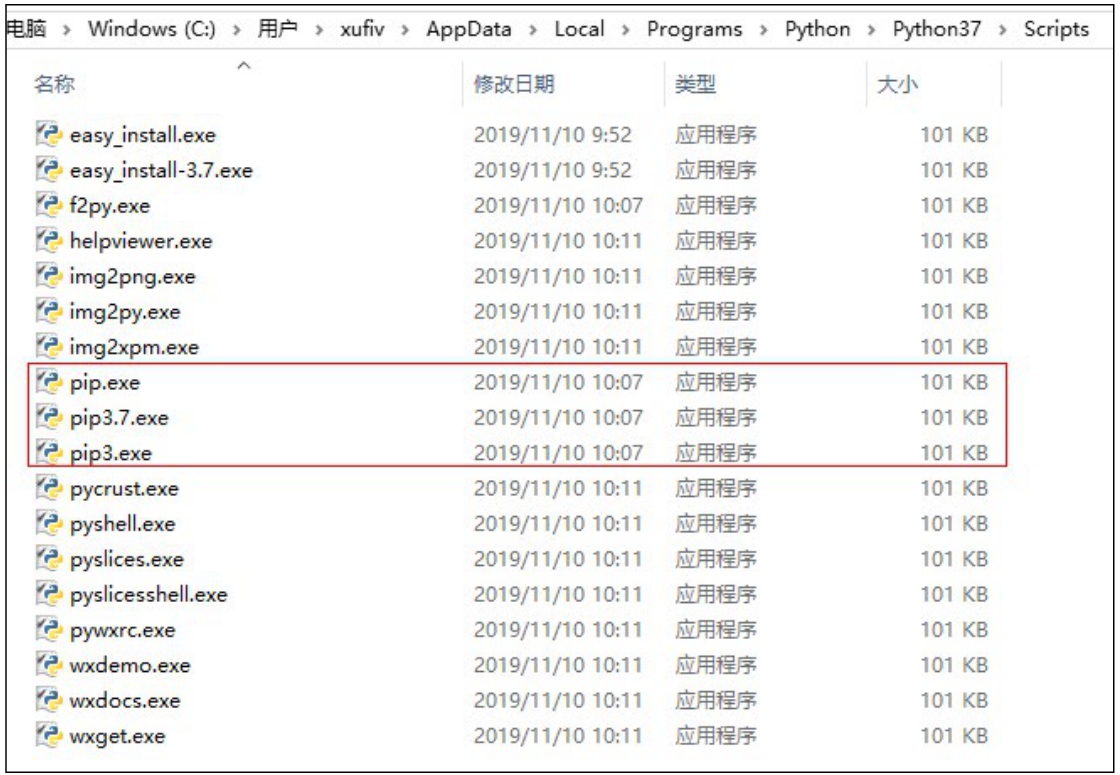Go to Programs folder in breadcrumb
This screenshot has height=775, width=1120.
(x=694, y=29)
